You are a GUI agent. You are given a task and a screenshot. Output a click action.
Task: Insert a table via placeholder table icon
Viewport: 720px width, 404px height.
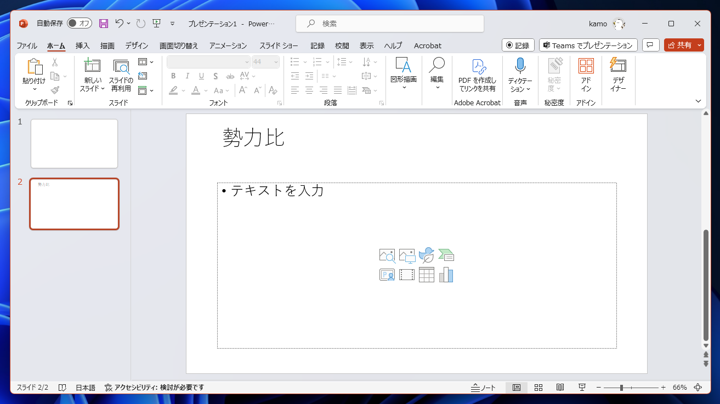pyautogui.click(x=427, y=275)
